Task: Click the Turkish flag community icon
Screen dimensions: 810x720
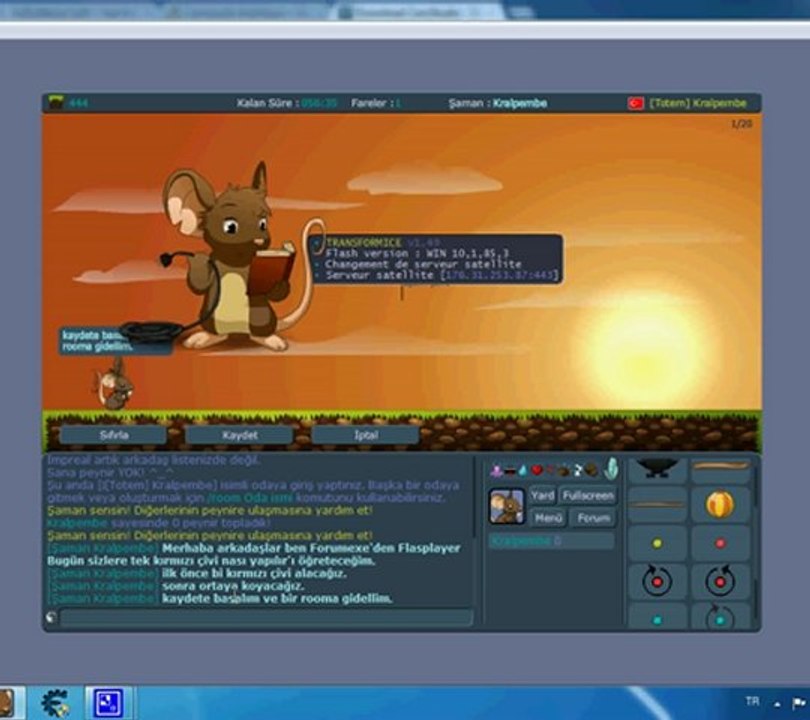Action: pyautogui.click(x=636, y=103)
